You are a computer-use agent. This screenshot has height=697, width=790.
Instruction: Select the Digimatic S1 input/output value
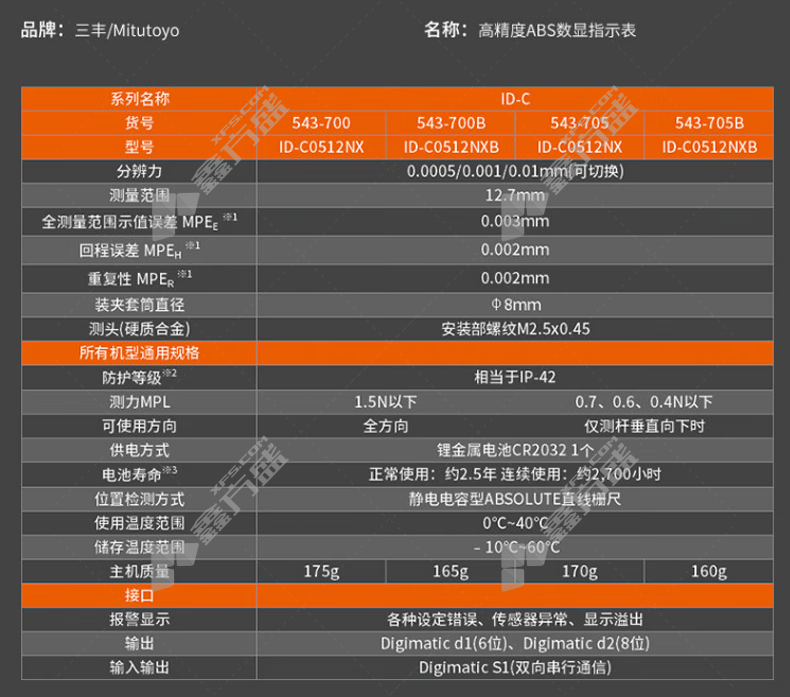click(515, 667)
